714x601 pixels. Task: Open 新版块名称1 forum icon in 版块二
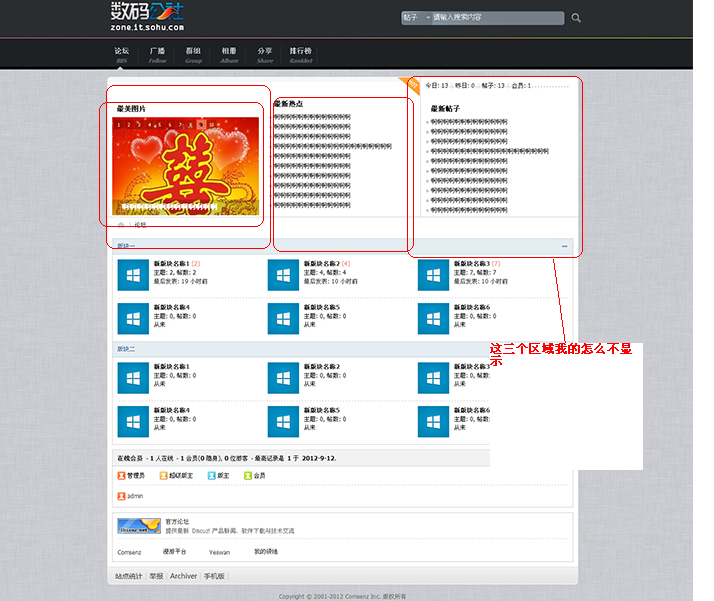click(x=133, y=378)
